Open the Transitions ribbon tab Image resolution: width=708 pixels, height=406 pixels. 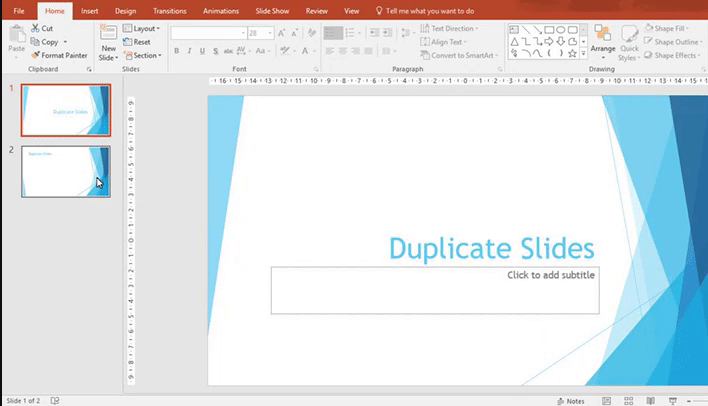(x=168, y=10)
